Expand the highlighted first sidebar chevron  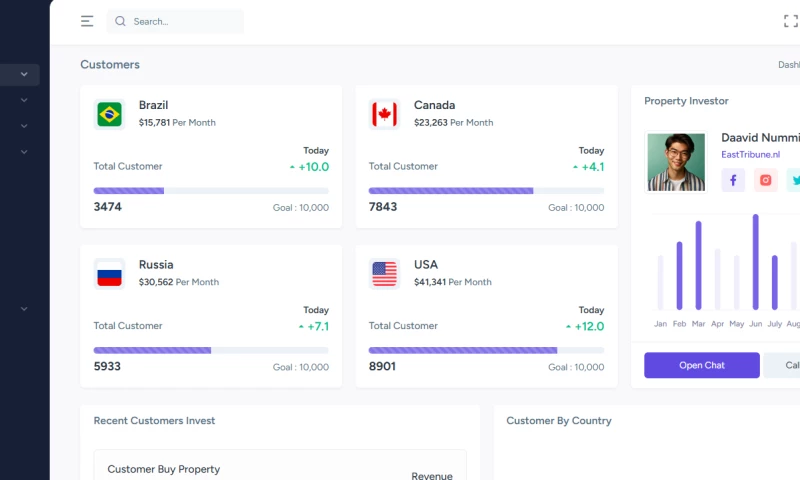pyautogui.click(x=24, y=74)
